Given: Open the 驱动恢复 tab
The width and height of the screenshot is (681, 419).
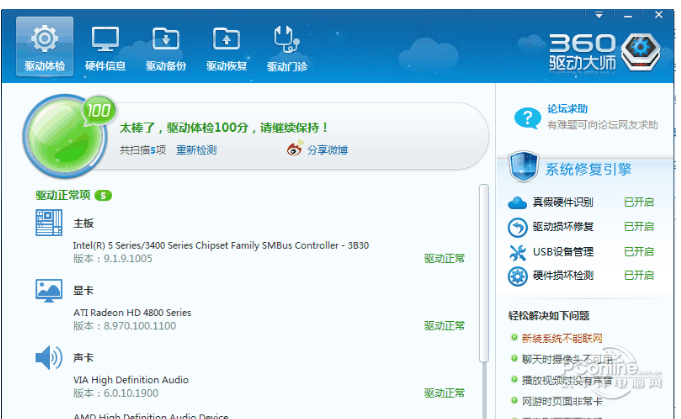Looking at the screenshot, I should pos(226,47).
